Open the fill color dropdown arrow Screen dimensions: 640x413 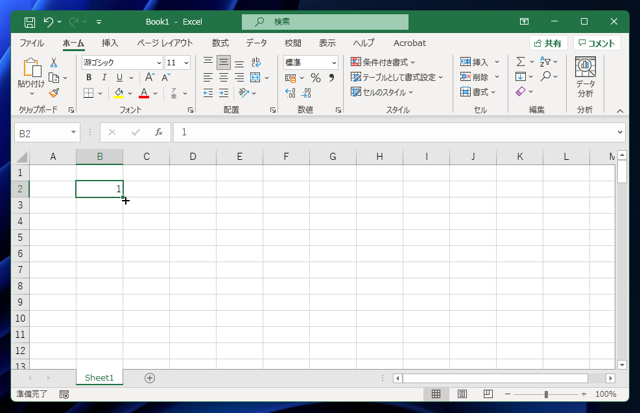tap(130, 93)
